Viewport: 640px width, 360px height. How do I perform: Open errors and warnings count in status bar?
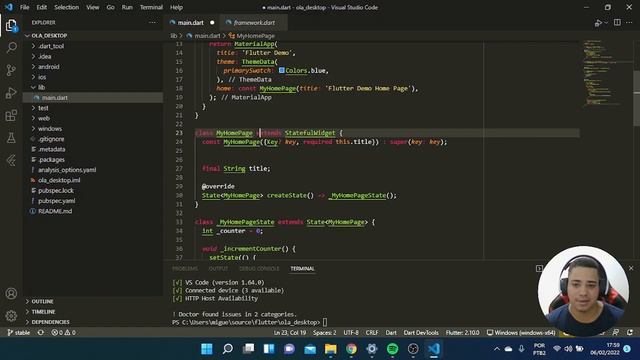pyautogui.click(x=63, y=333)
